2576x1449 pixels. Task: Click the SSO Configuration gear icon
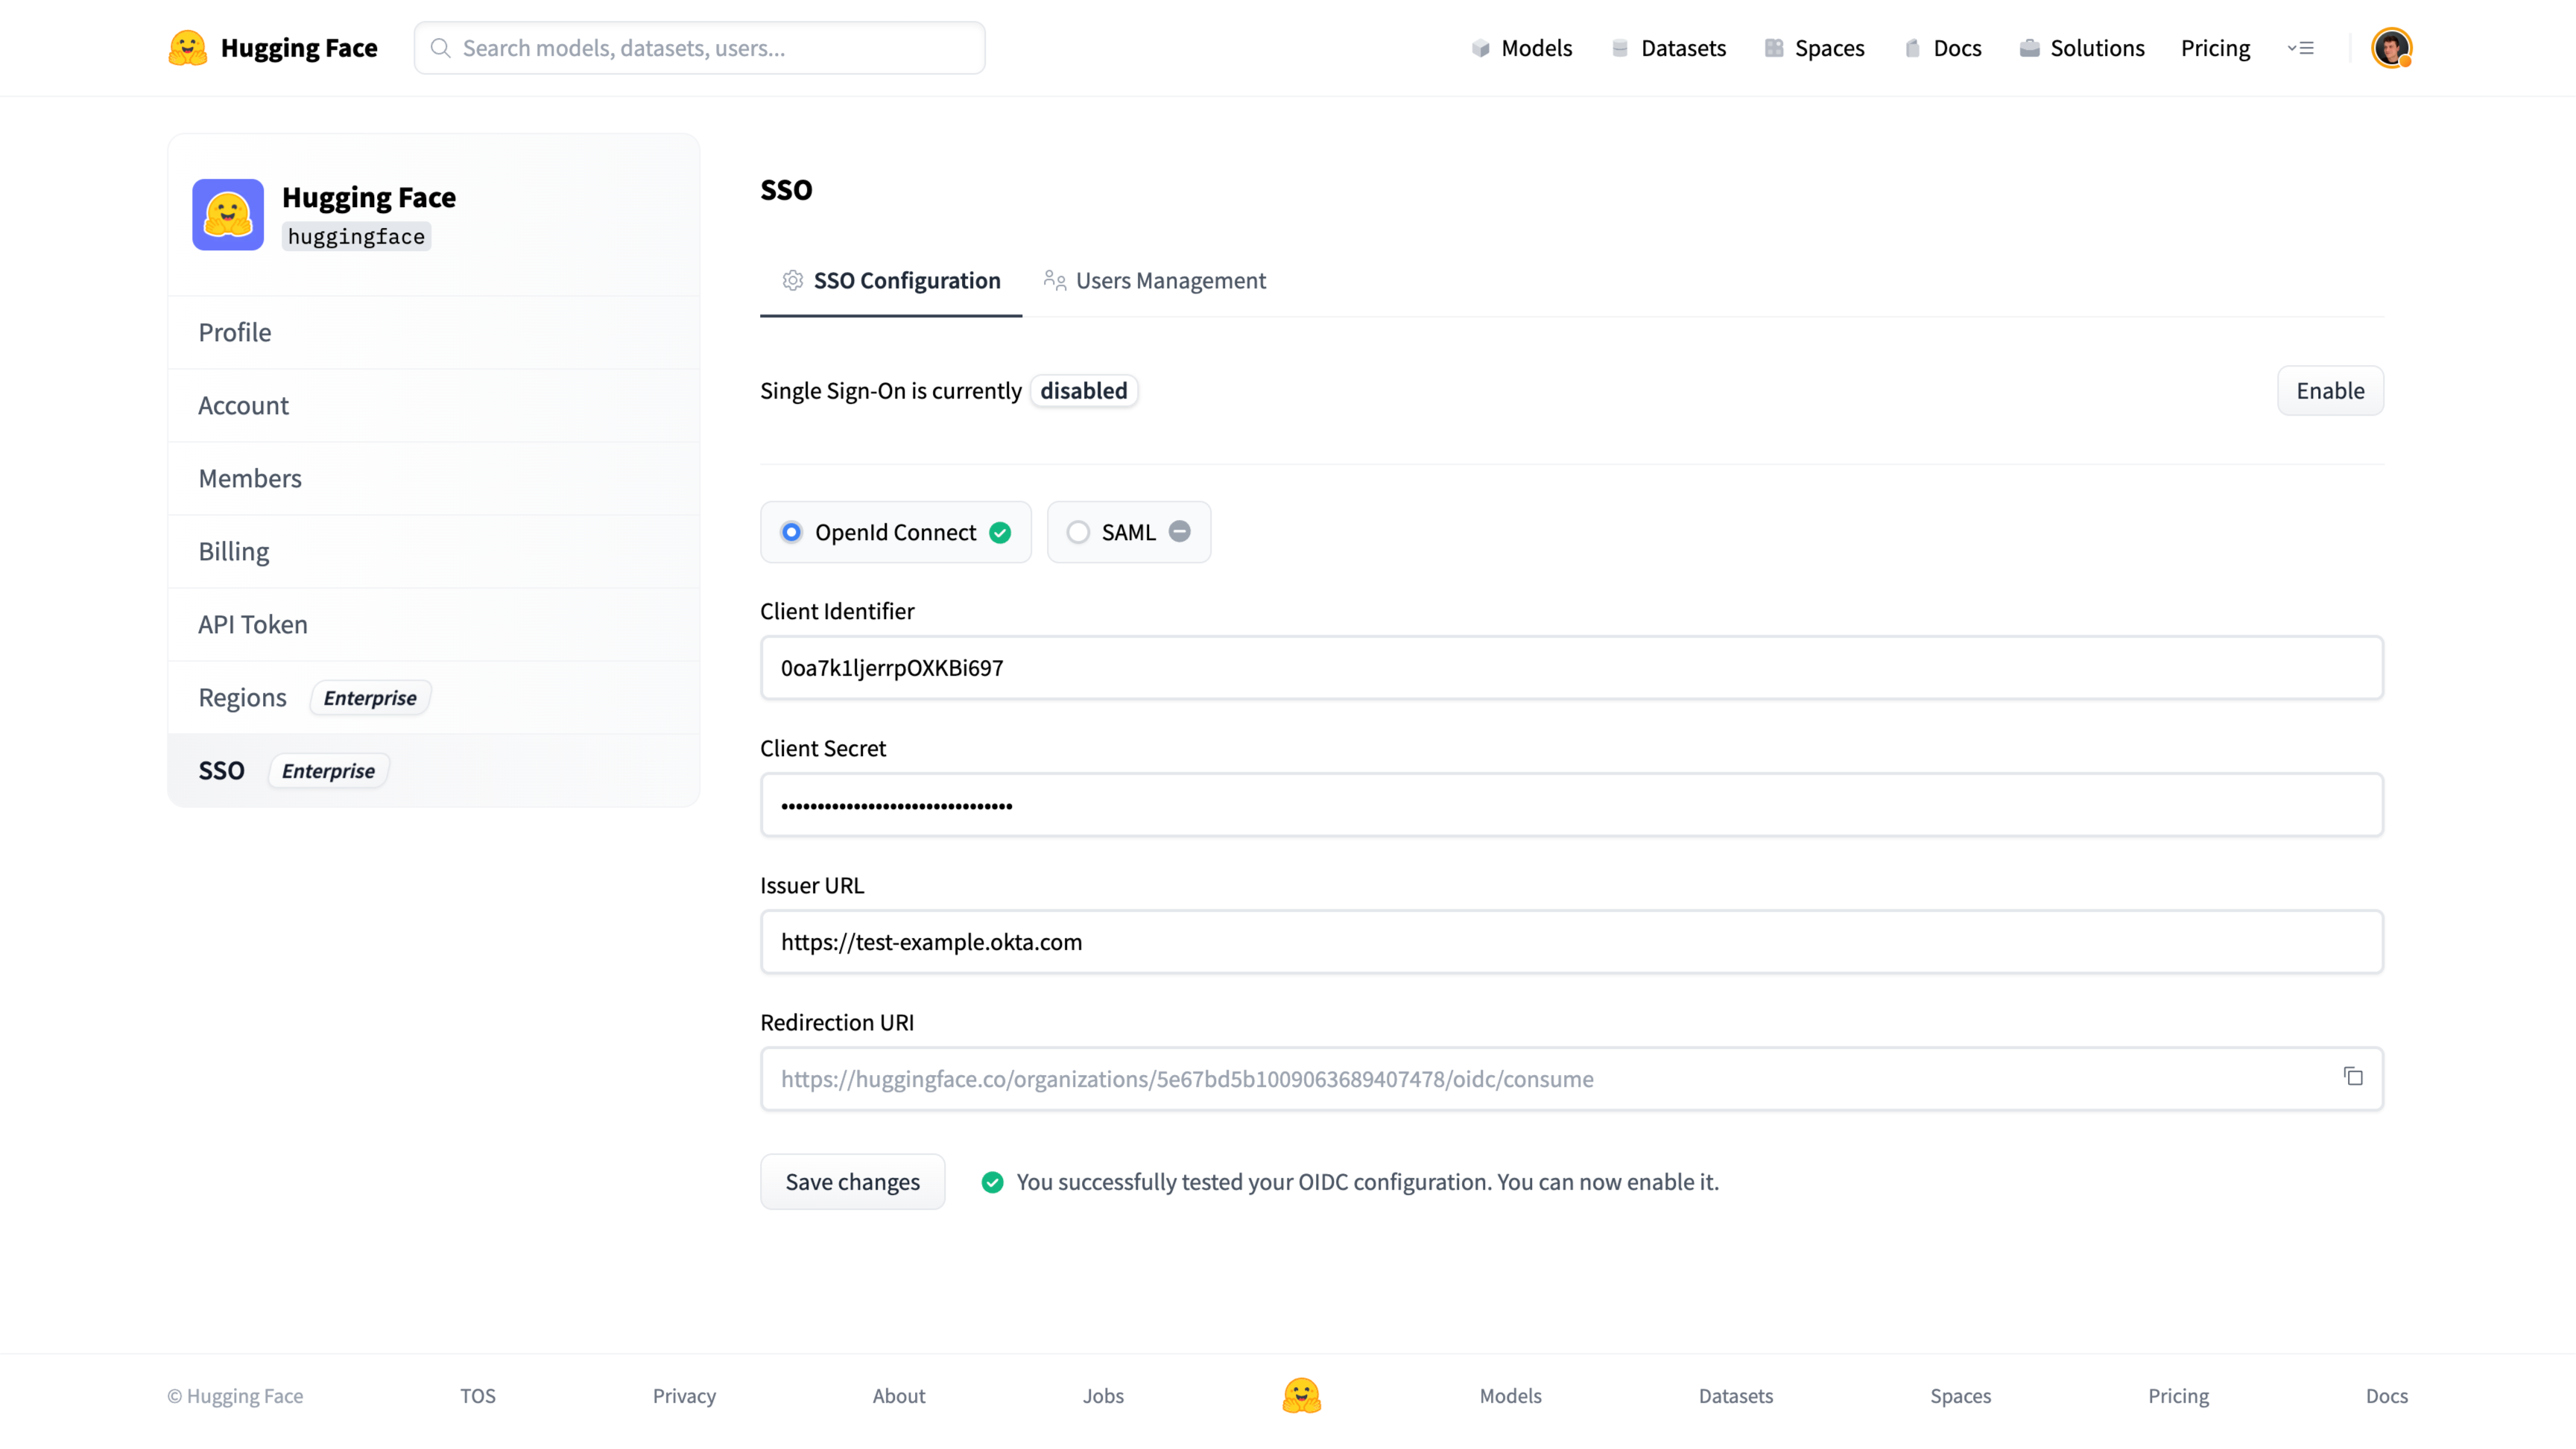(x=792, y=281)
